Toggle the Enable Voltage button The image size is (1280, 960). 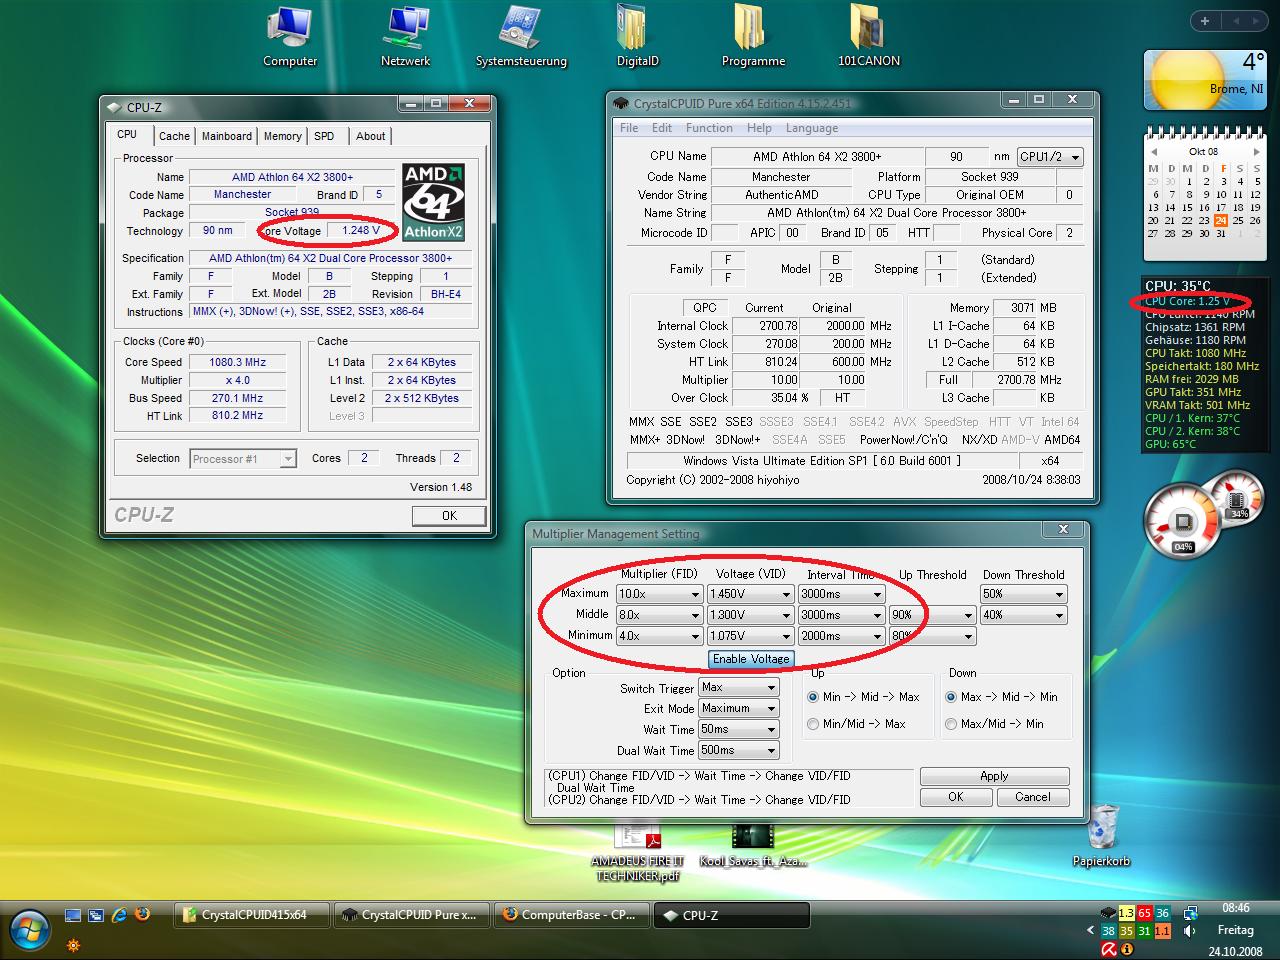pos(751,659)
